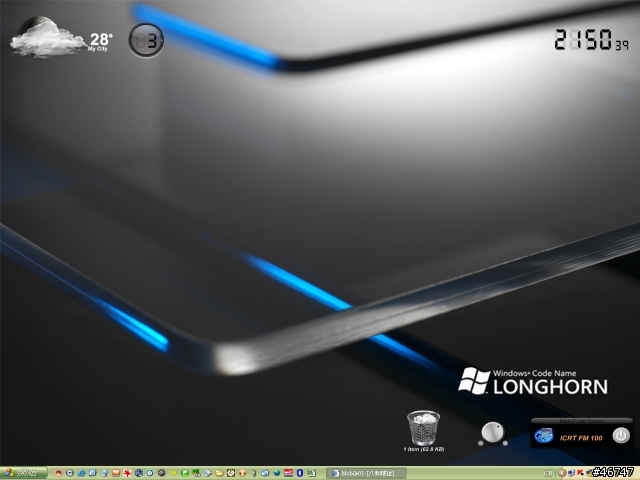The height and width of the screenshot is (480, 640).
Task: Click the ICRT FM 100 station label
Action: click(x=581, y=438)
